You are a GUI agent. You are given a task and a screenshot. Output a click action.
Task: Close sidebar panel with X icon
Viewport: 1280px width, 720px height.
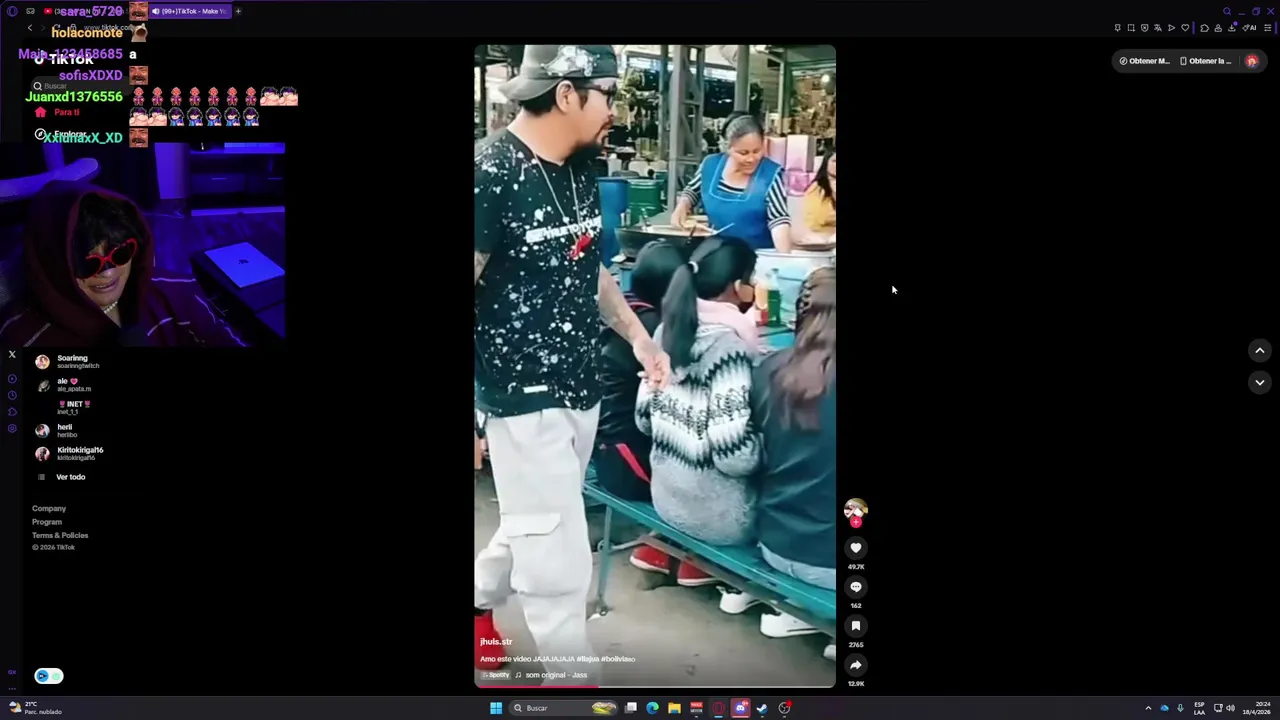[x=12, y=354]
